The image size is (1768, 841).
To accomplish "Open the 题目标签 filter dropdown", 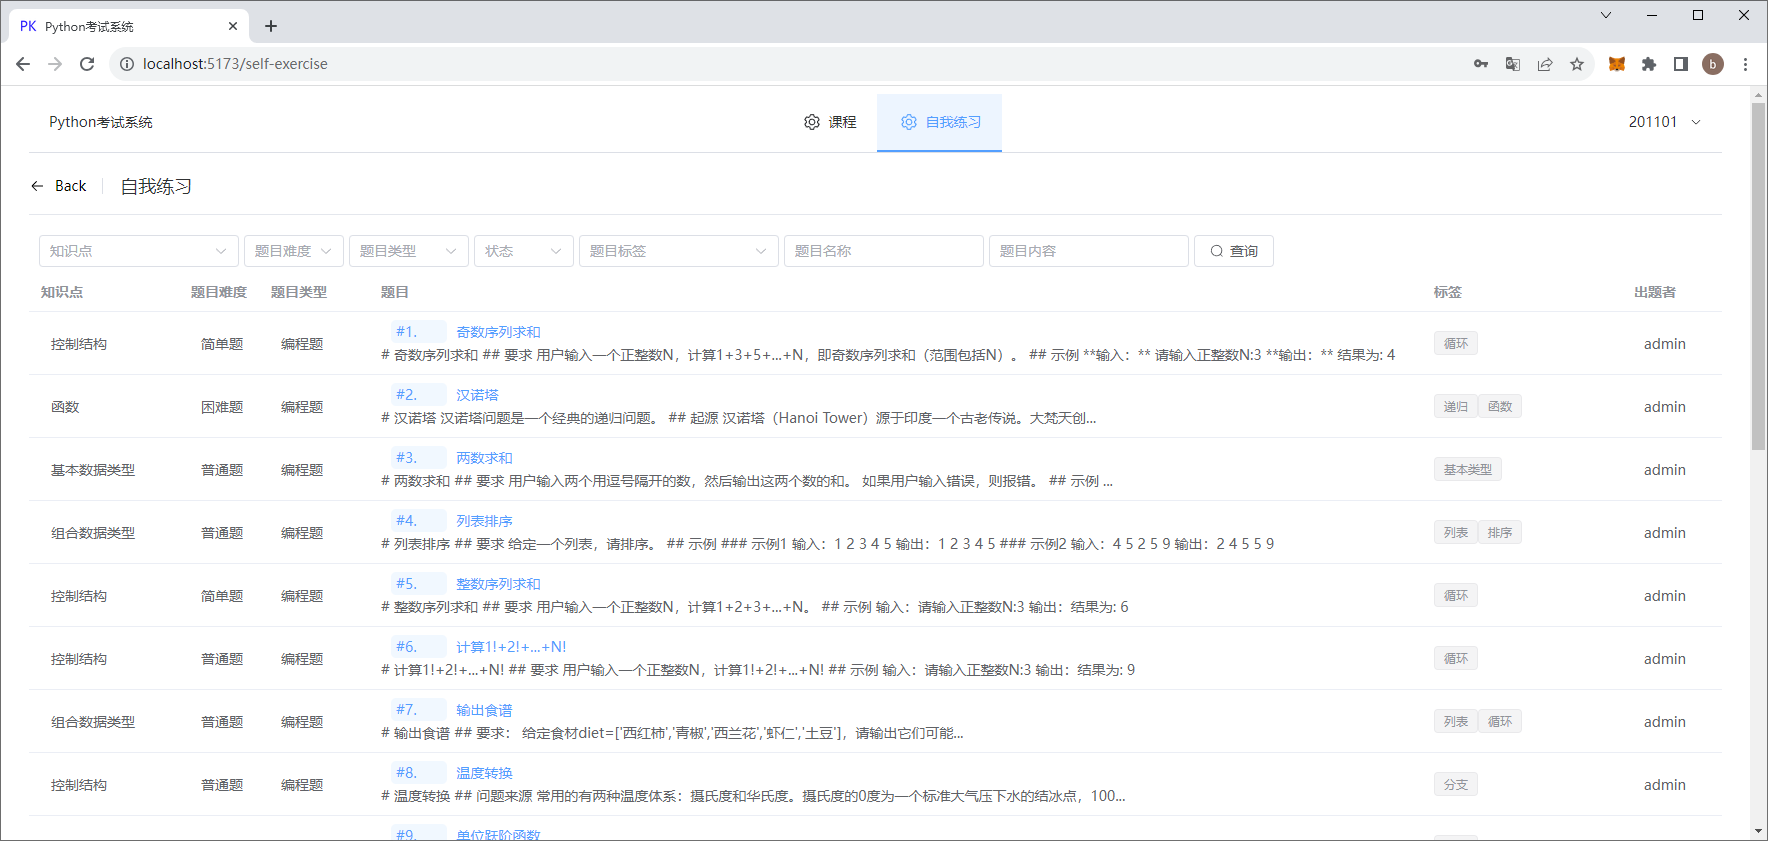I will tap(679, 251).
